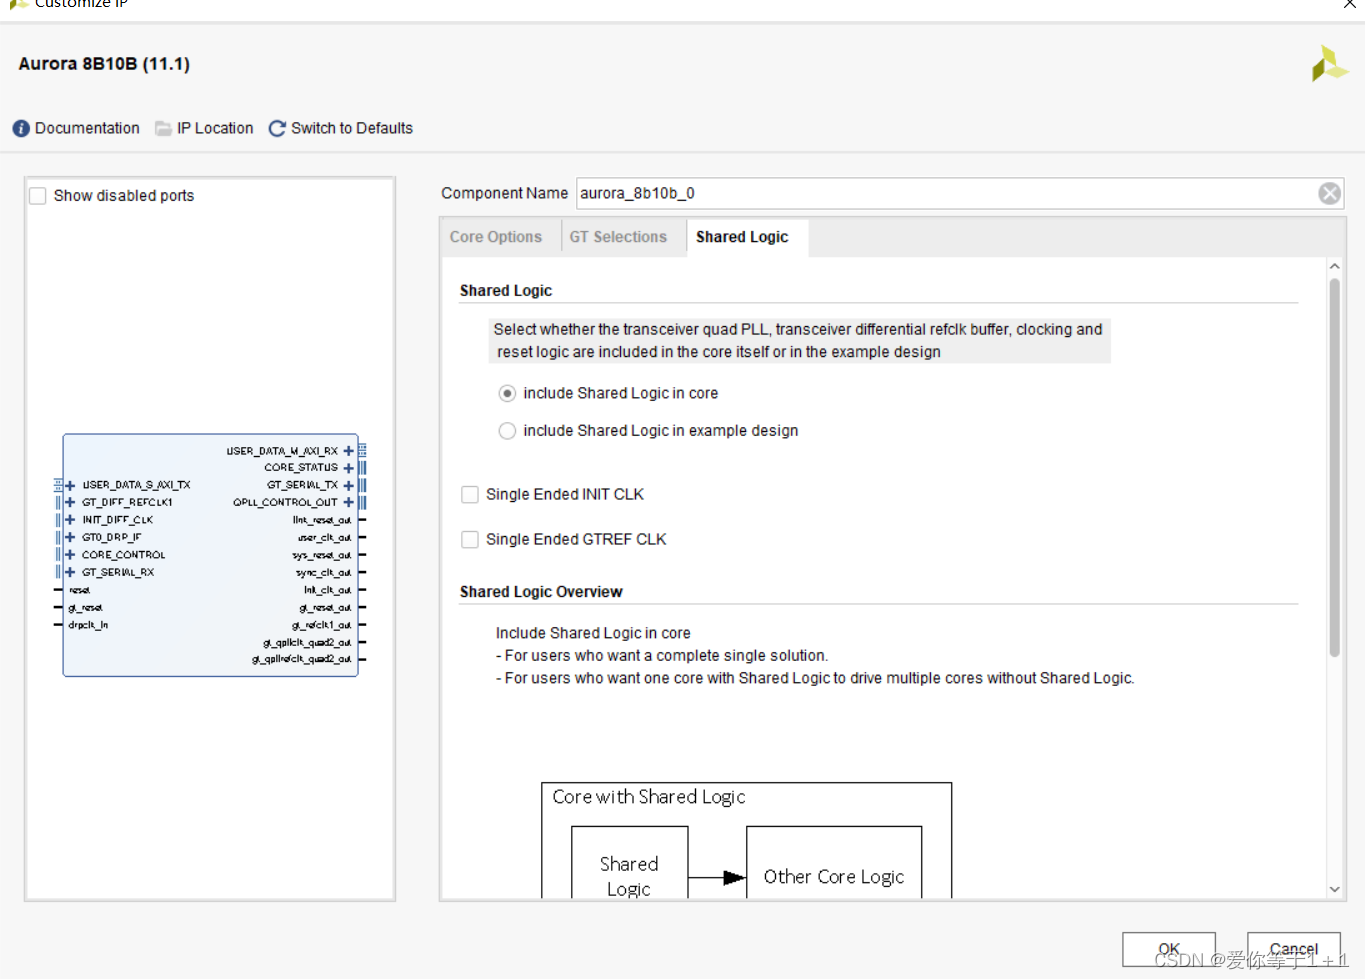Screen dimensions: 1365x979
Task: Click the Switch to Defaults refresh icon
Action: pos(277,129)
